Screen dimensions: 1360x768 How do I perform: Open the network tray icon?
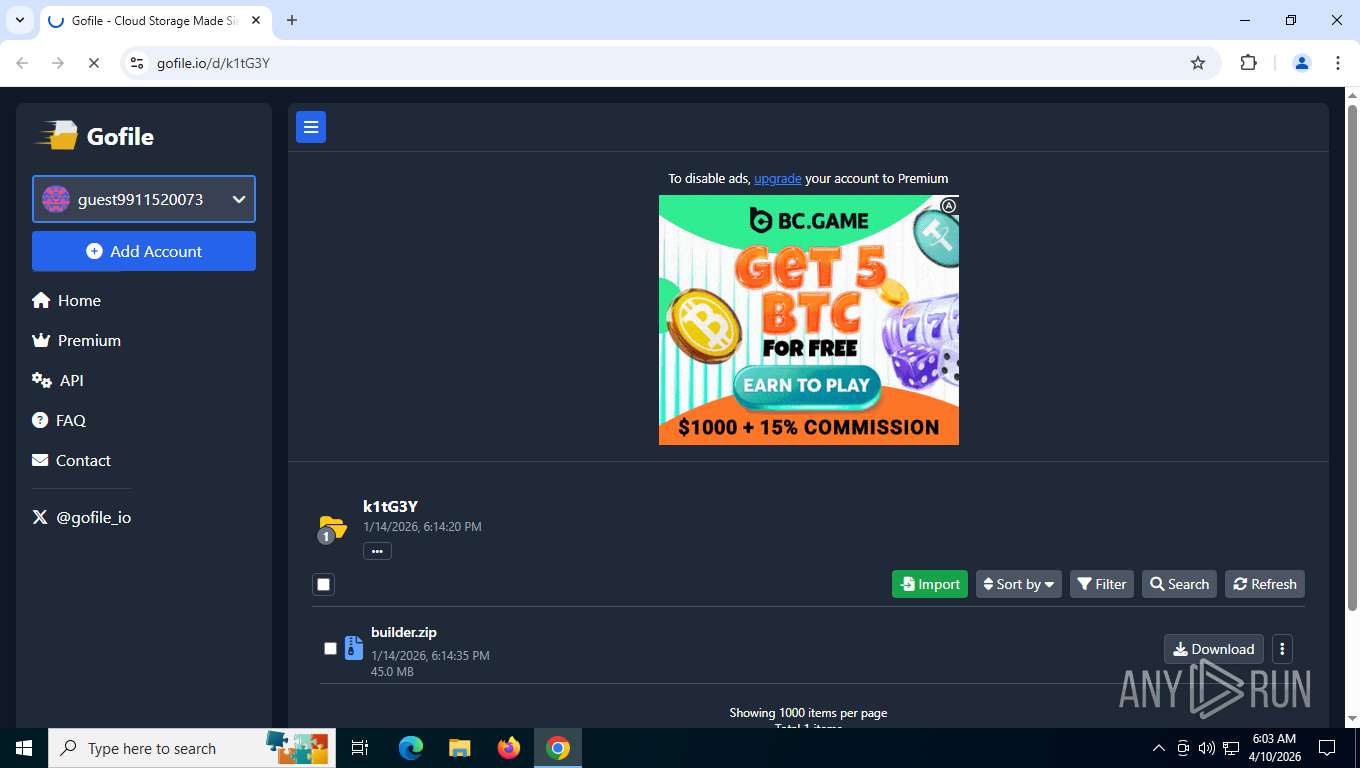[1230, 748]
